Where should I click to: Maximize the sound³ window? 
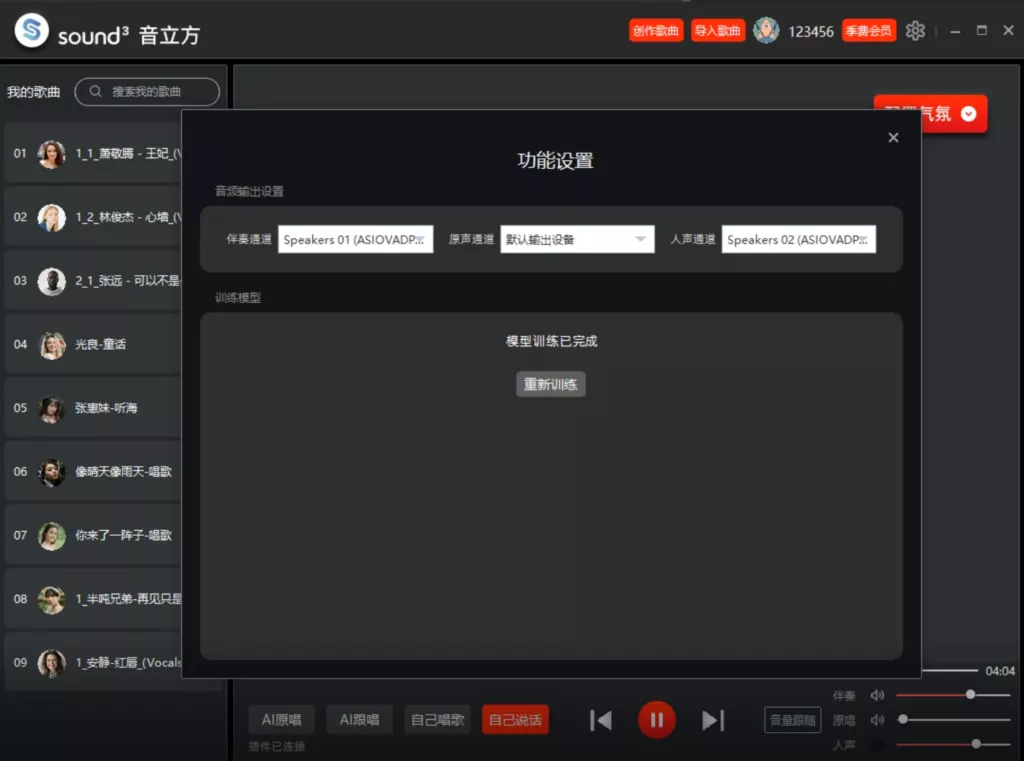(982, 30)
